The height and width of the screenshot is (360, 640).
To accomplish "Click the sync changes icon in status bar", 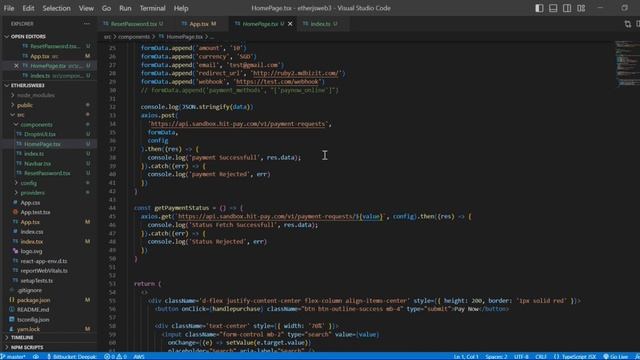I will coord(36,356).
